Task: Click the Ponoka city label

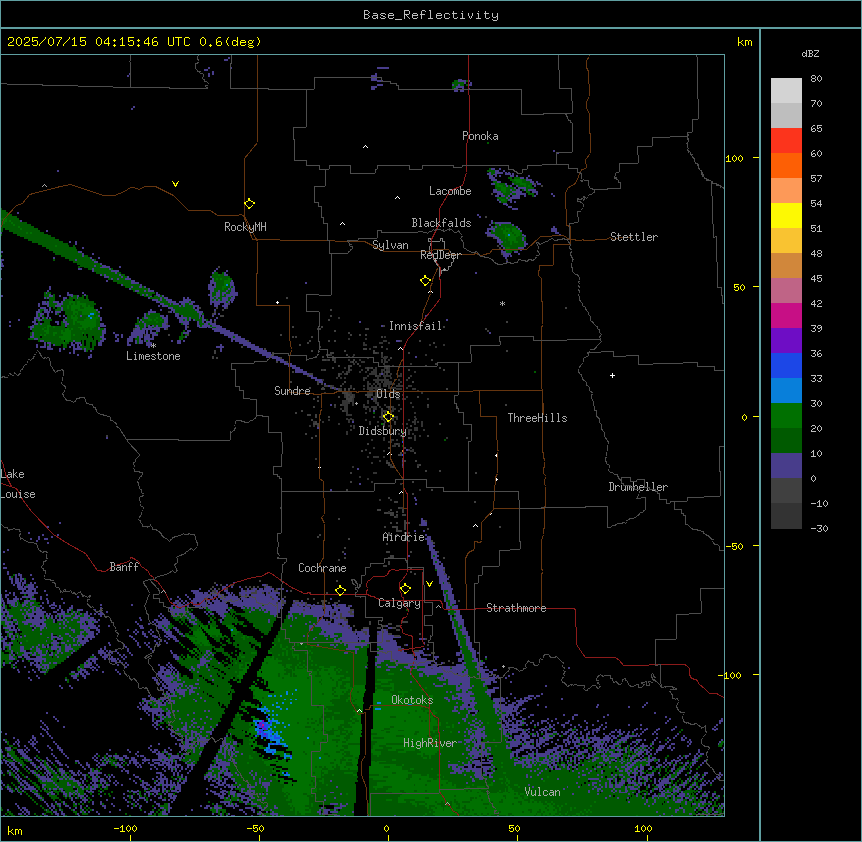Action: point(480,136)
